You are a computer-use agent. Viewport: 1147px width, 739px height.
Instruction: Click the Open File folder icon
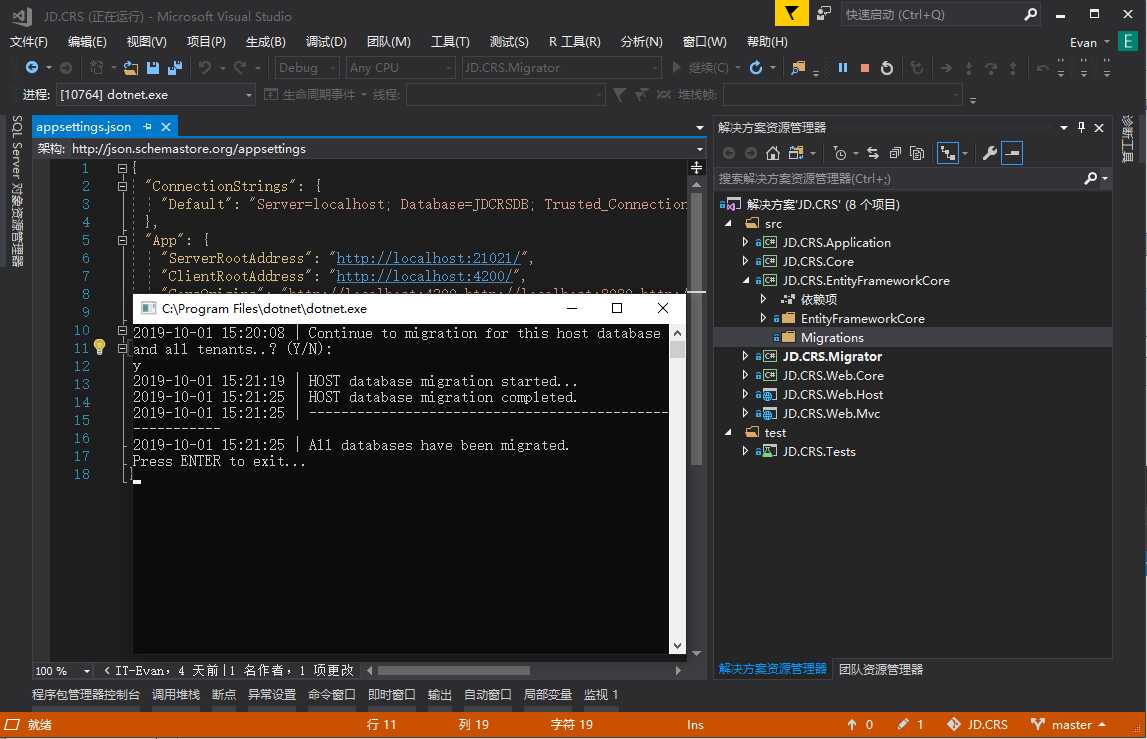131,68
